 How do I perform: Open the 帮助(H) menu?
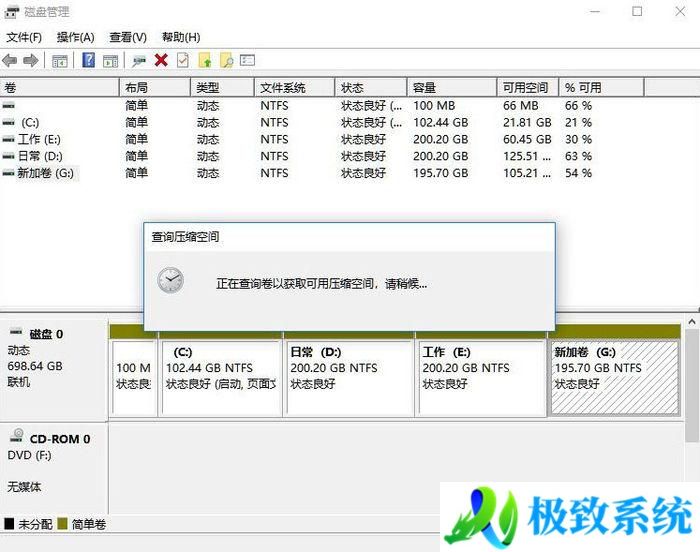coord(181,37)
